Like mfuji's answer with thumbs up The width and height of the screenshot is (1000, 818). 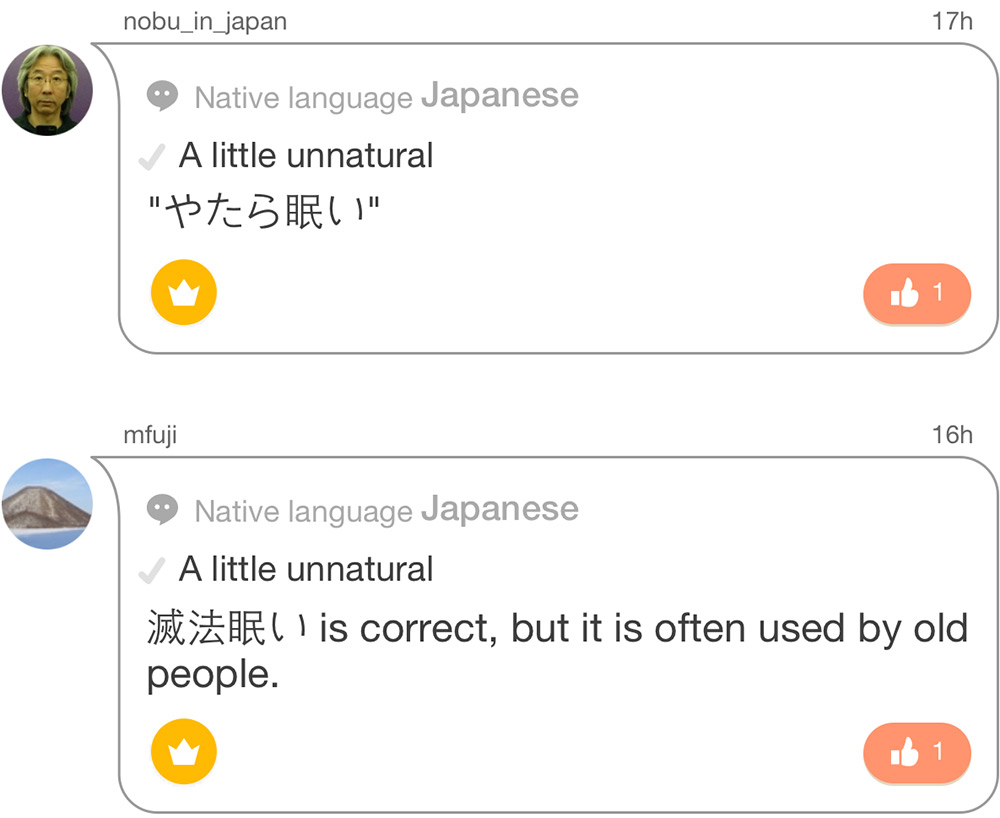917,753
